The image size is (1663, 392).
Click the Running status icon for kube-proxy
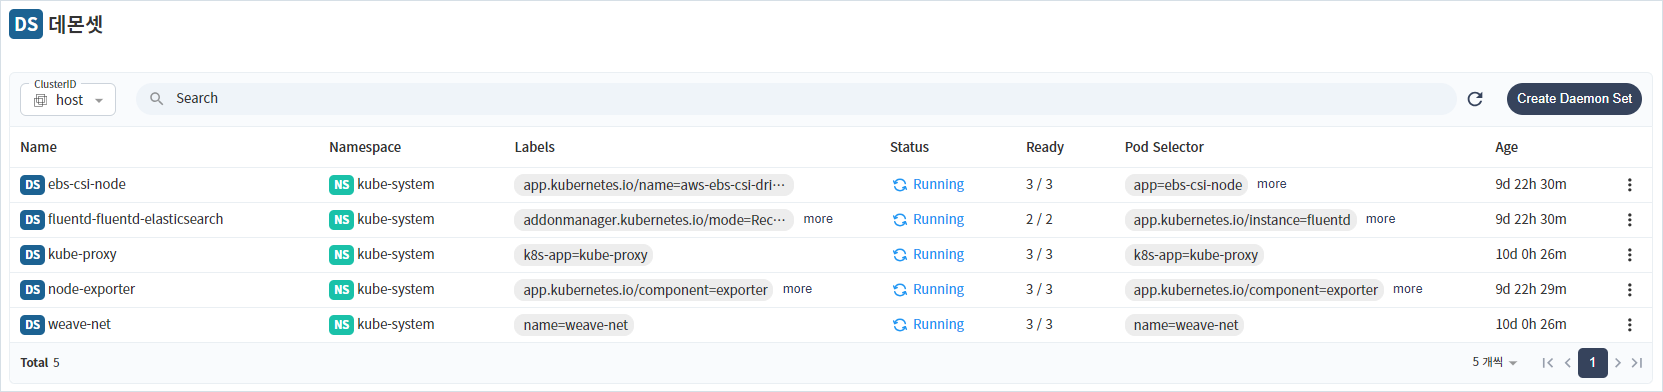tap(900, 255)
